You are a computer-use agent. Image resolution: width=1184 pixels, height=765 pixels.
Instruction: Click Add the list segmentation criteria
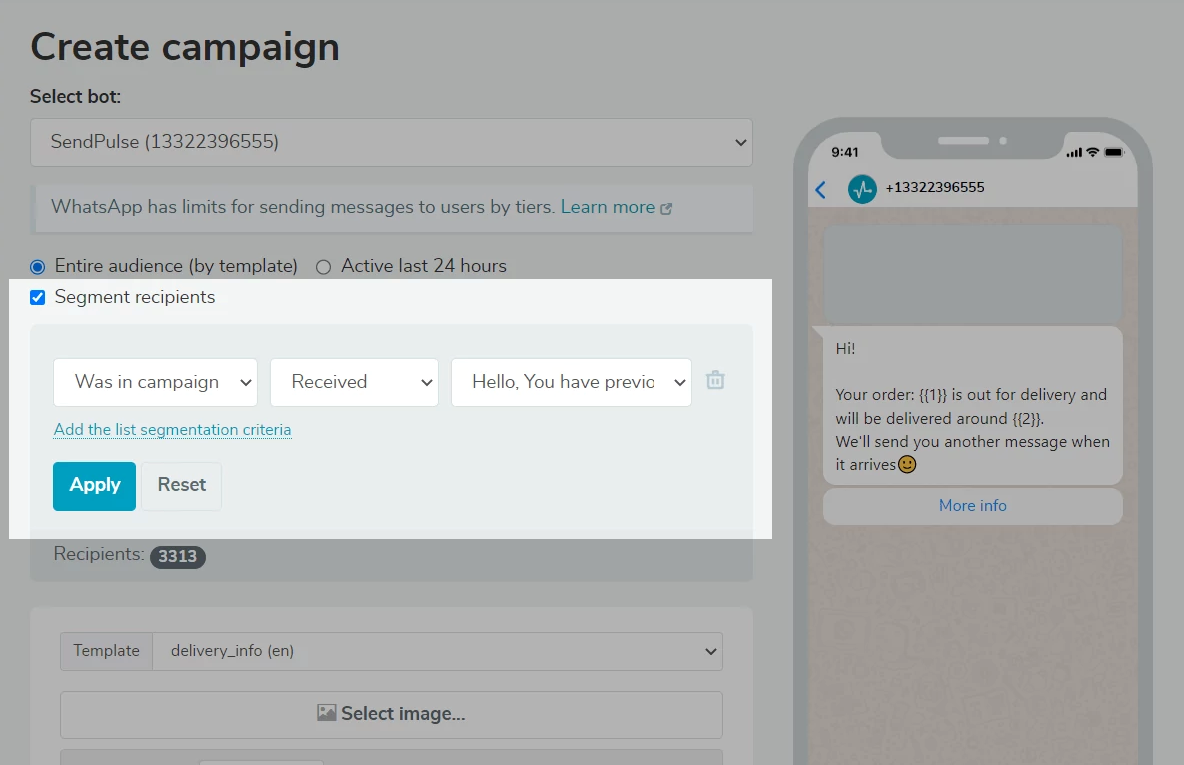[x=172, y=430]
